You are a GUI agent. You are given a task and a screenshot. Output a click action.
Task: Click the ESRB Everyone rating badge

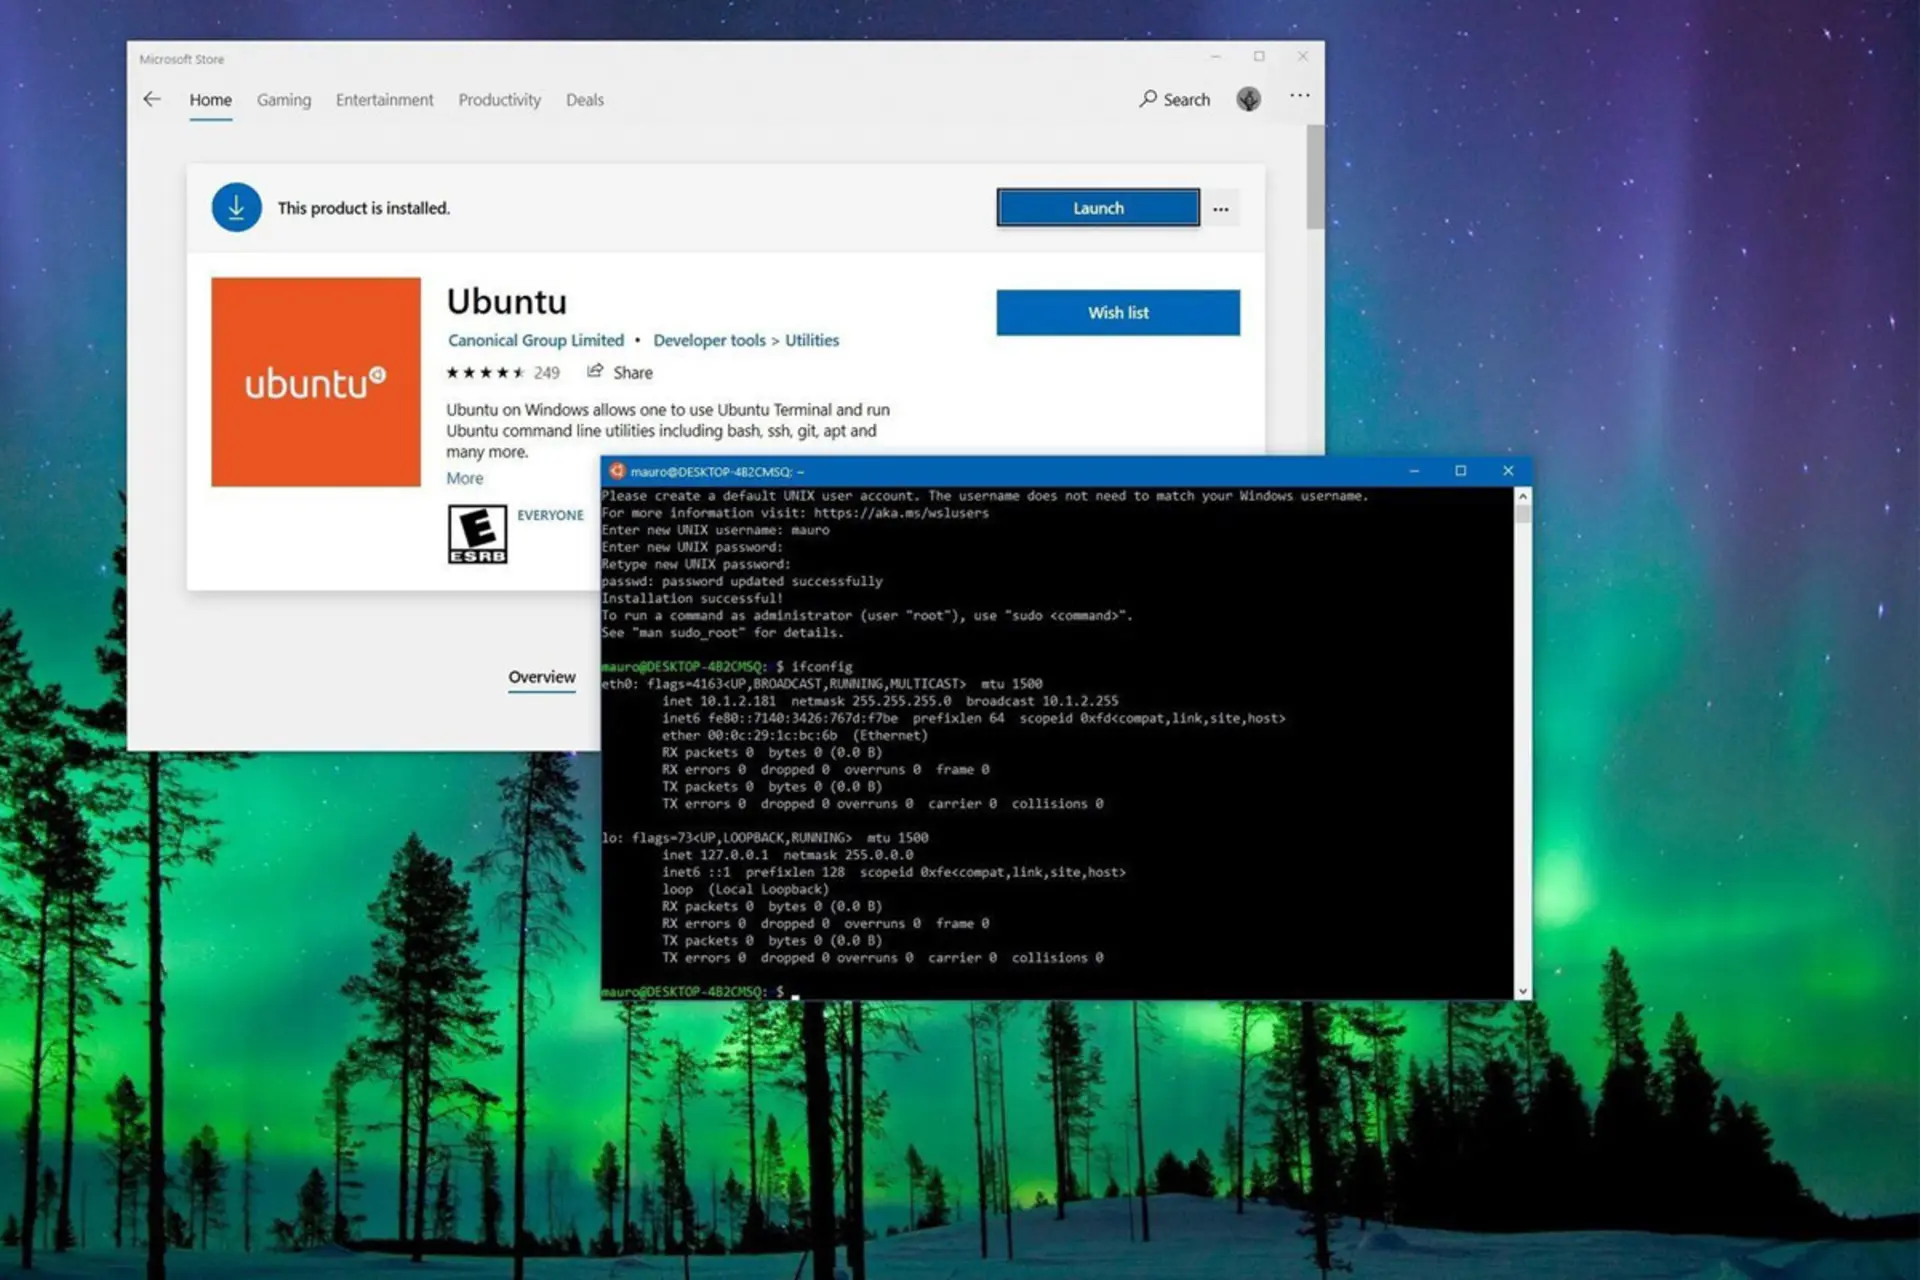pyautogui.click(x=477, y=535)
